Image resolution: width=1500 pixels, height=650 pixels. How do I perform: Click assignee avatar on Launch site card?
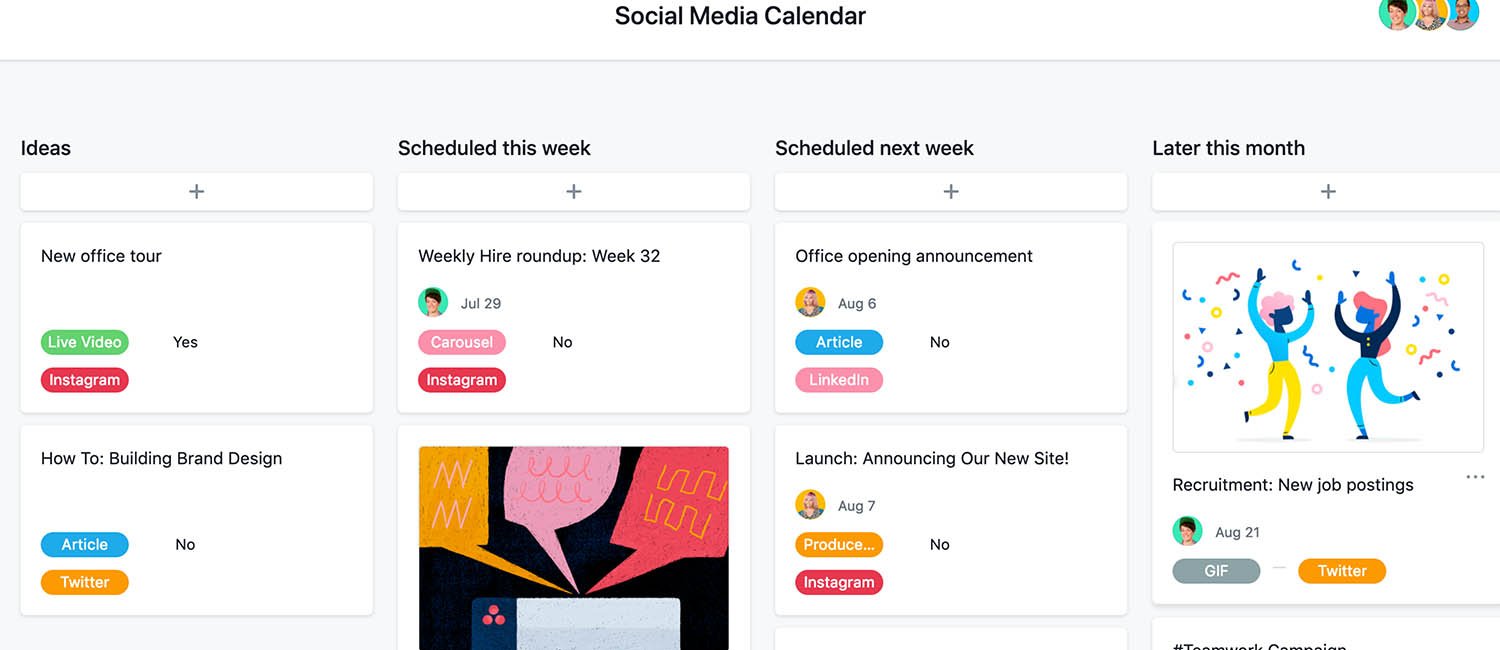pyautogui.click(x=810, y=505)
